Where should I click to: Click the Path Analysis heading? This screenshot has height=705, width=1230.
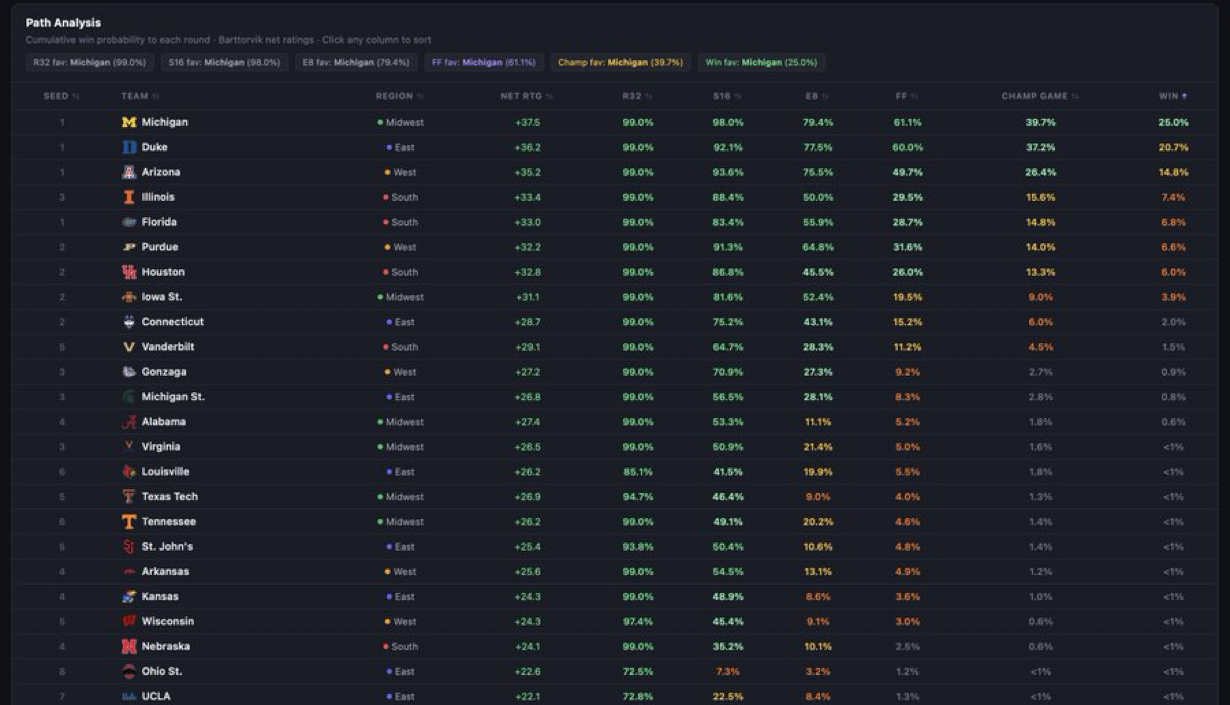[x=63, y=22]
